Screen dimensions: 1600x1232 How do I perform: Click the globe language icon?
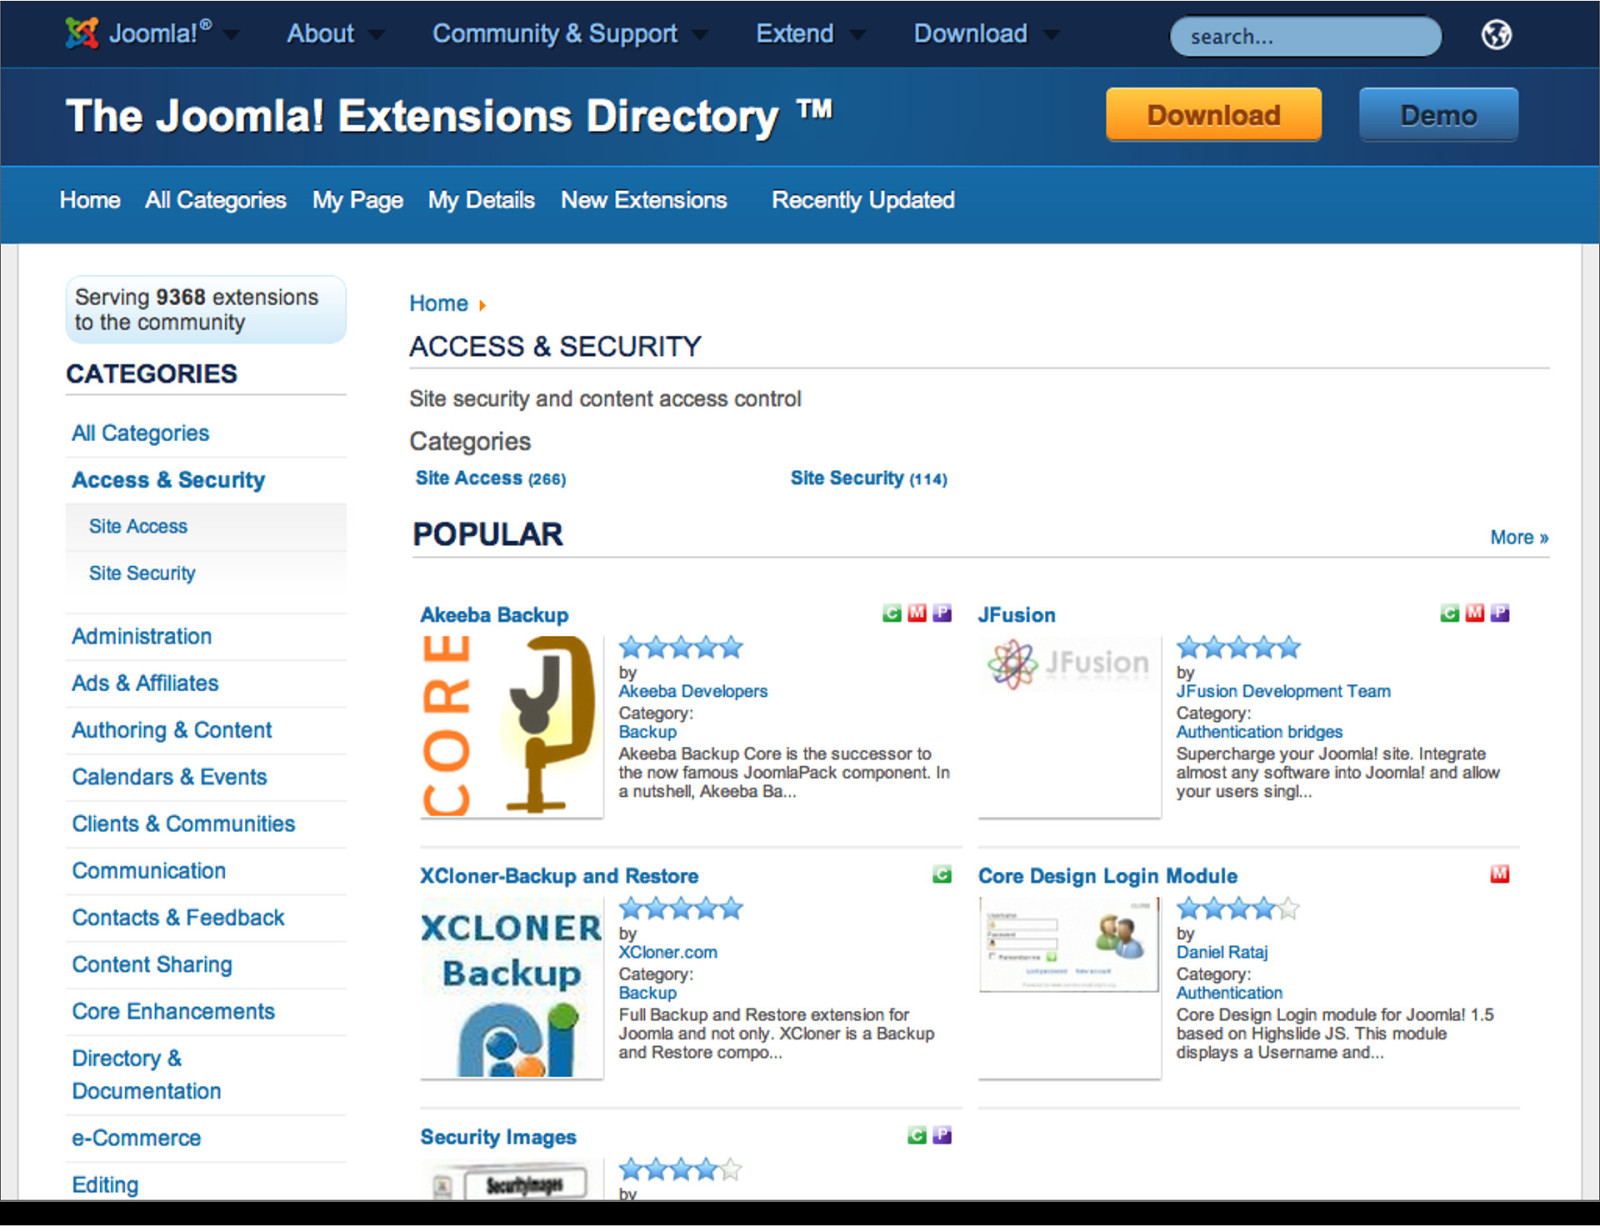1496,35
